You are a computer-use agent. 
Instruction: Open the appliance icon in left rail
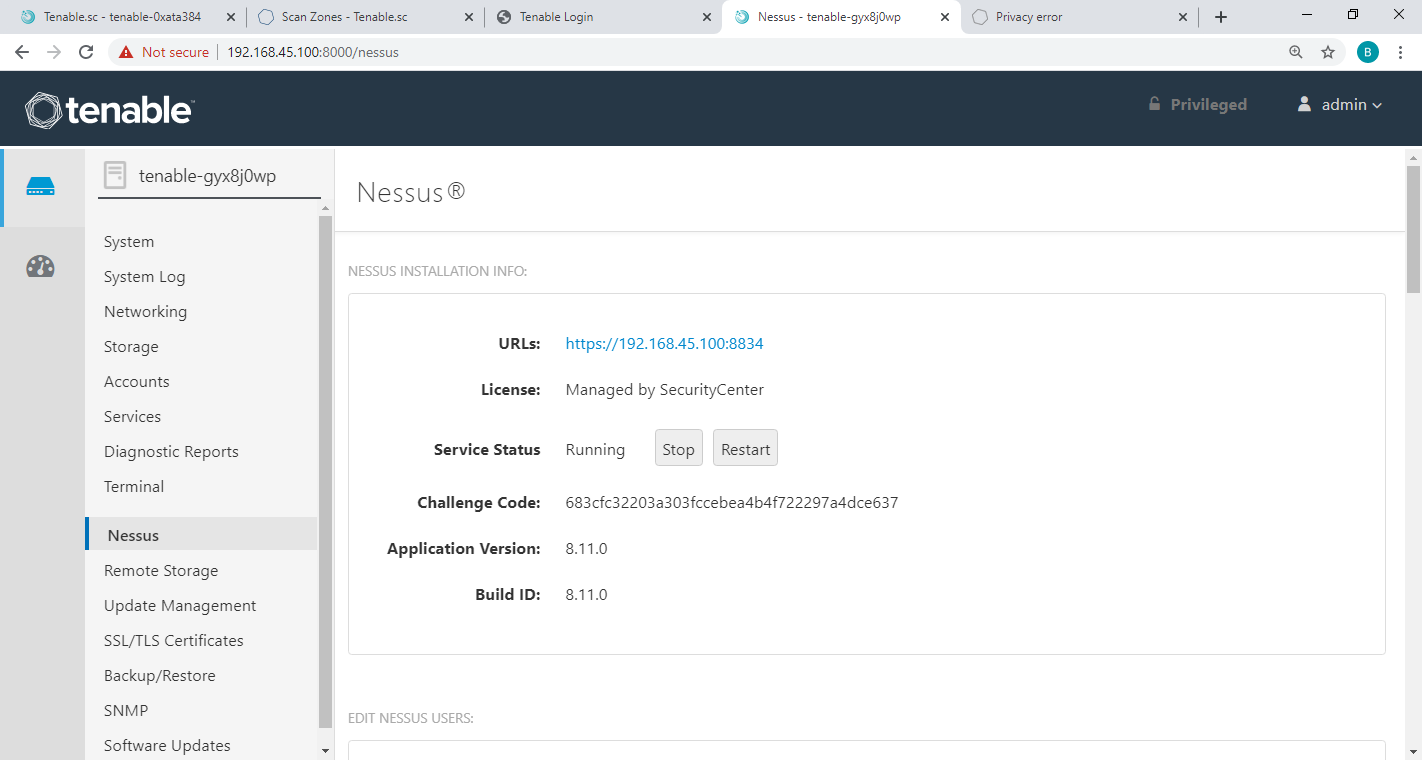click(x=41, y=187)
